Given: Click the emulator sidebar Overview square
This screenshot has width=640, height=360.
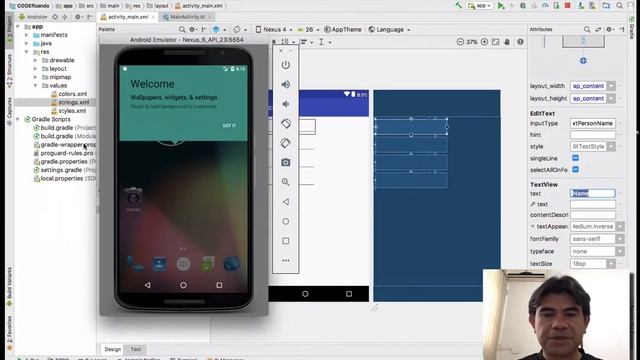Looking at the screenshot, I should coord(286,241).
